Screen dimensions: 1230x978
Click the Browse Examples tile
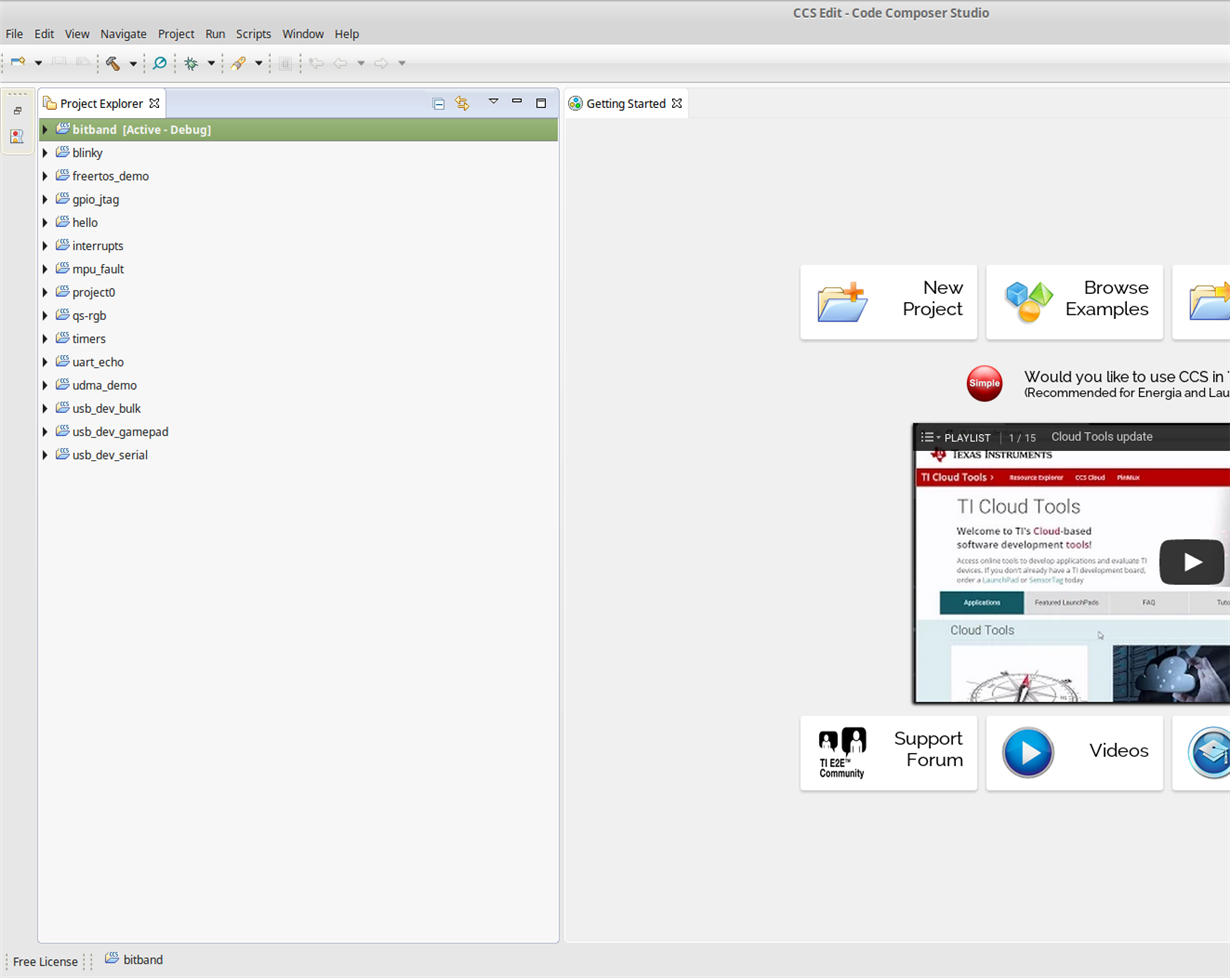1075,302
